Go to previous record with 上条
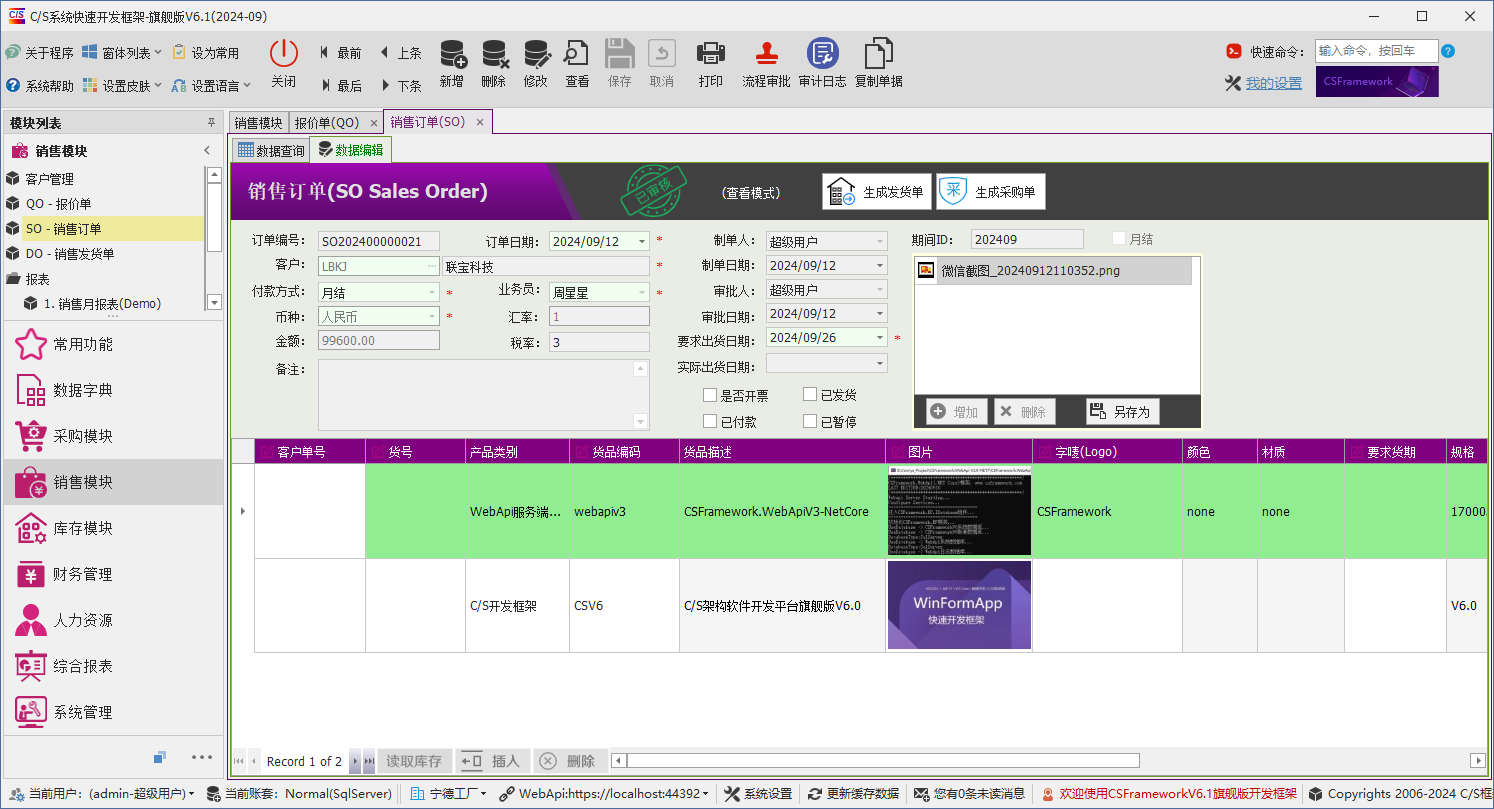 coord(400,53)
